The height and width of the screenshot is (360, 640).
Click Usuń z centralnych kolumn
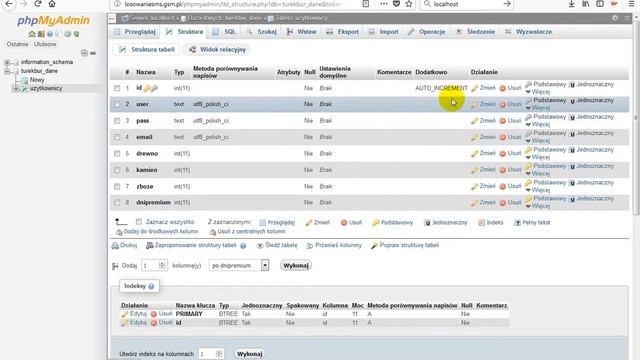[x=247, y=231]
